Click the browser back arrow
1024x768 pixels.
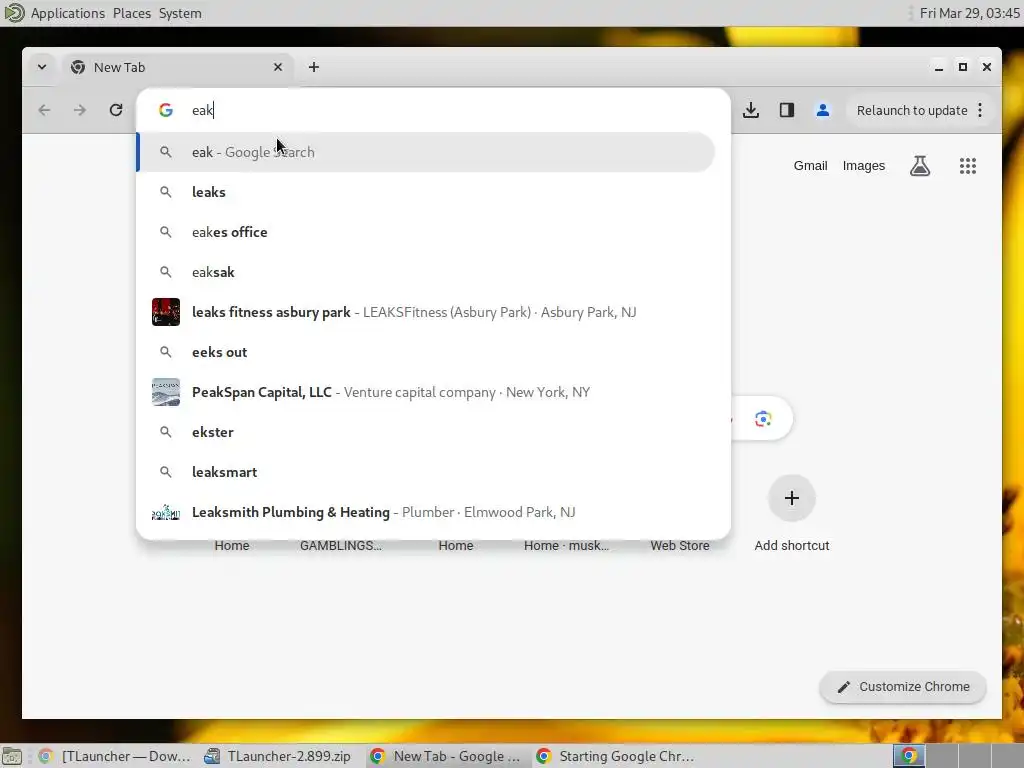44,110
